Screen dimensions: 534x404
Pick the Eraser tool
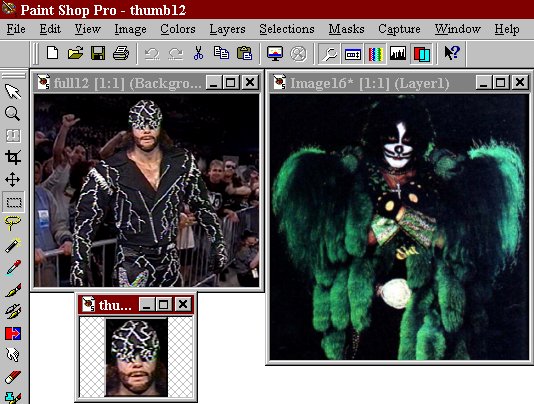13,377
